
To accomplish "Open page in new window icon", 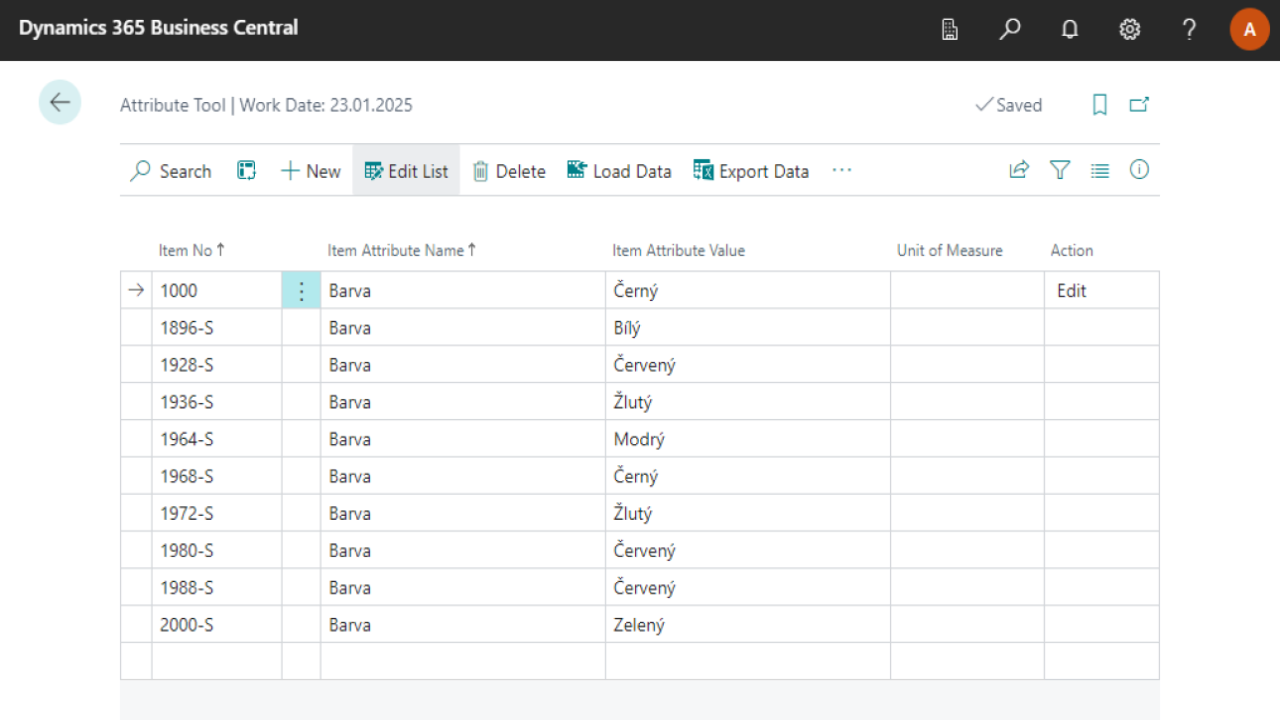I will 1139,105.
